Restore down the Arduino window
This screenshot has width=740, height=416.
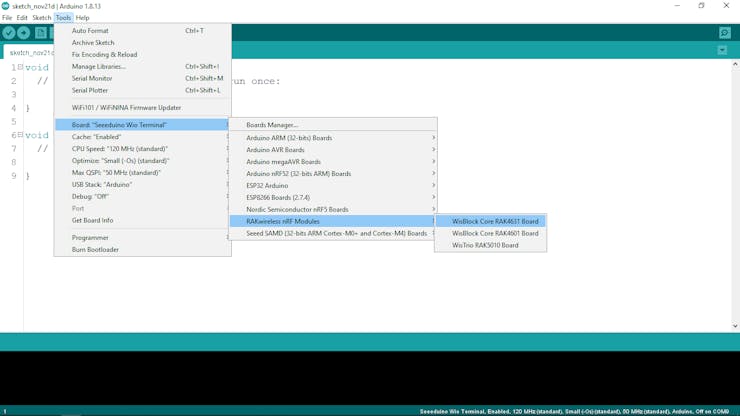pos(701,6)
